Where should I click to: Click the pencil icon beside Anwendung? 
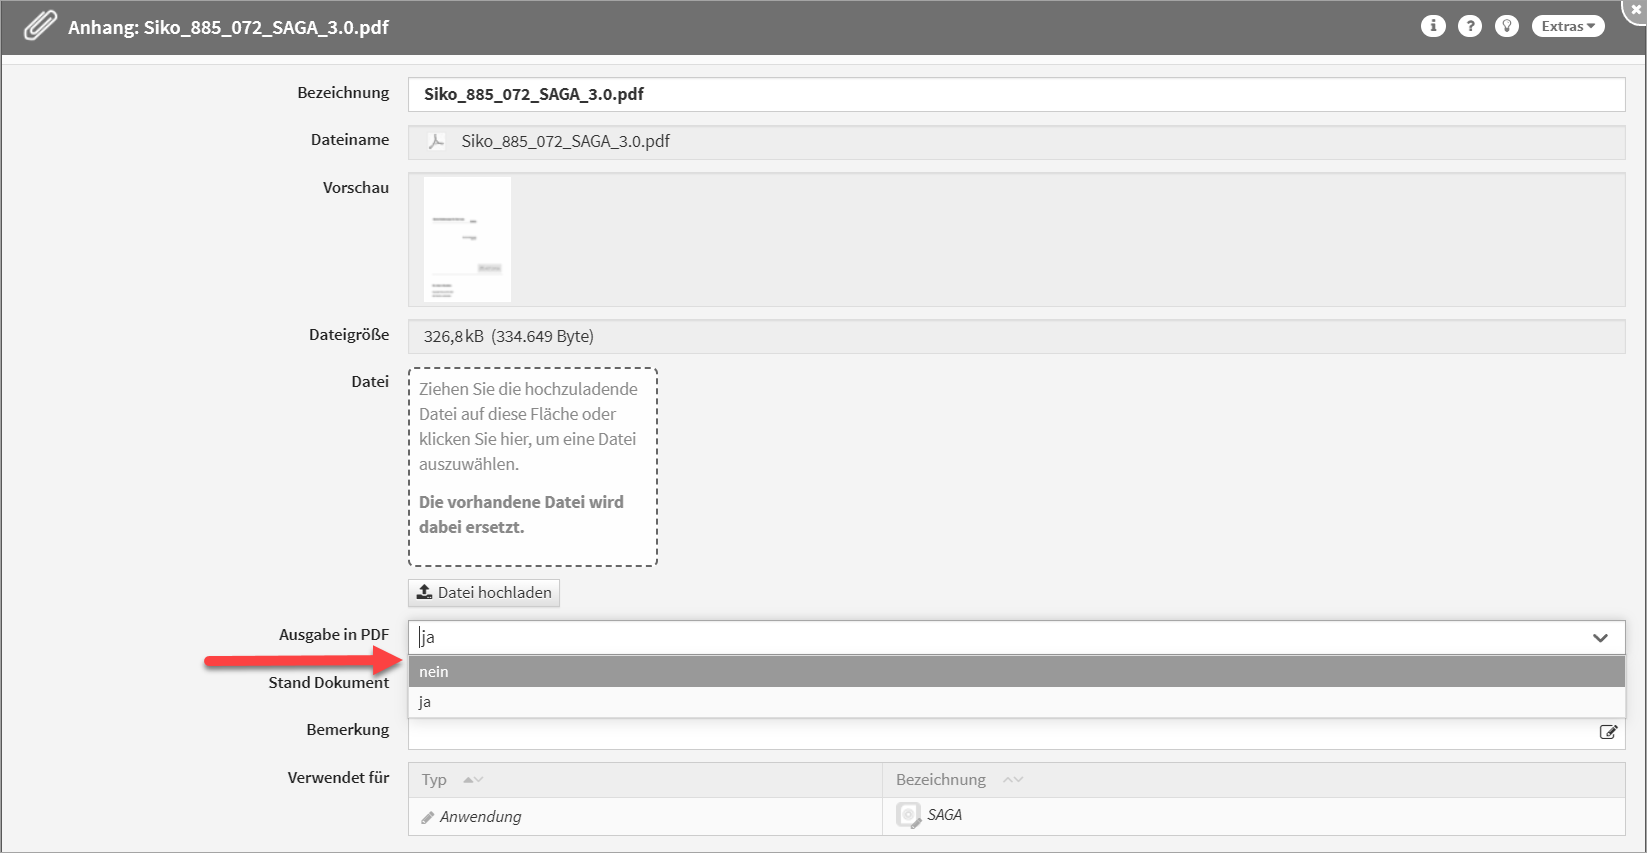[428, 817]
